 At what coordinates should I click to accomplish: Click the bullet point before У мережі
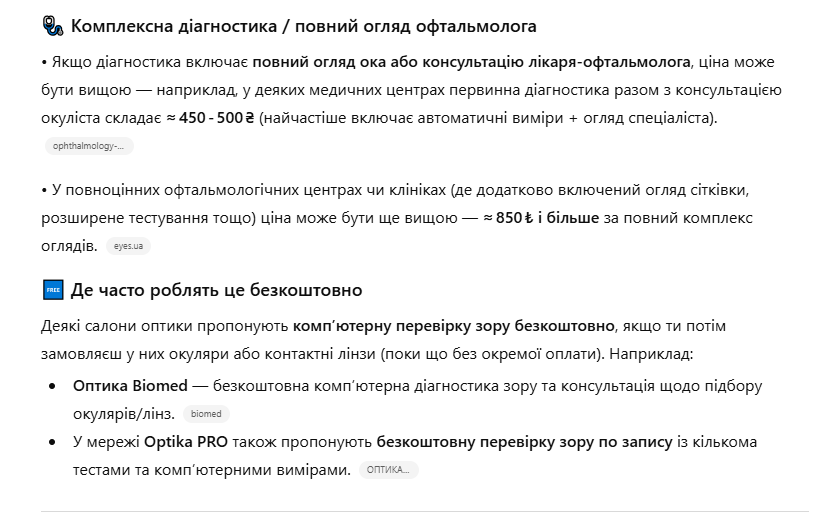point(52,441)
